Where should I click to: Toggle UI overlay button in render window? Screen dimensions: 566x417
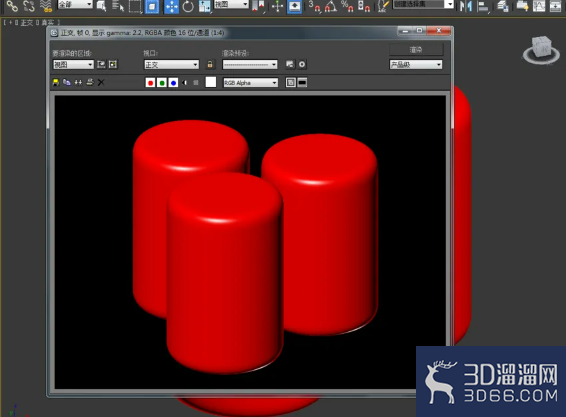tap(291, 83)
